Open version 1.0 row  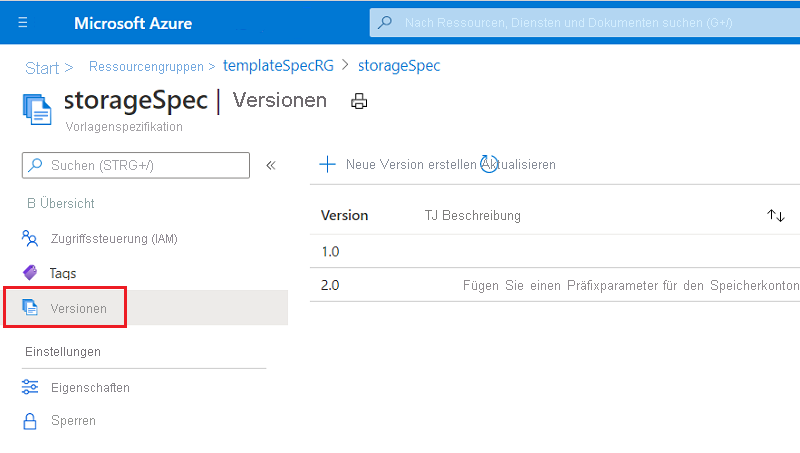pos(555,251)
